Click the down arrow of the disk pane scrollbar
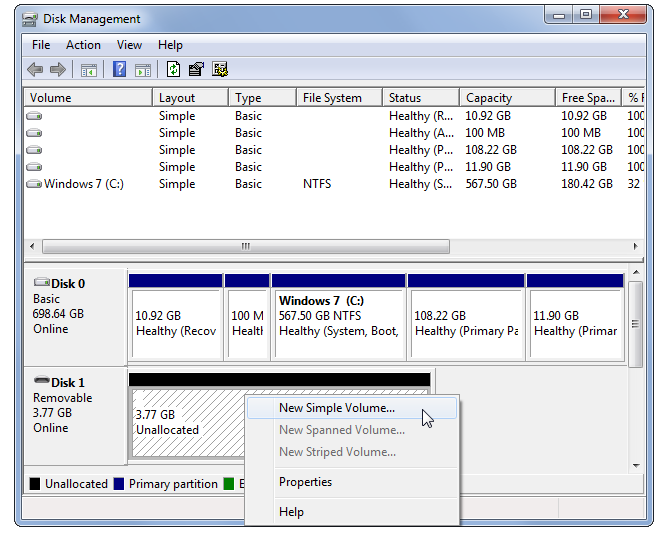The width and height of the screenshot is (664, 535). pos(636,466)
